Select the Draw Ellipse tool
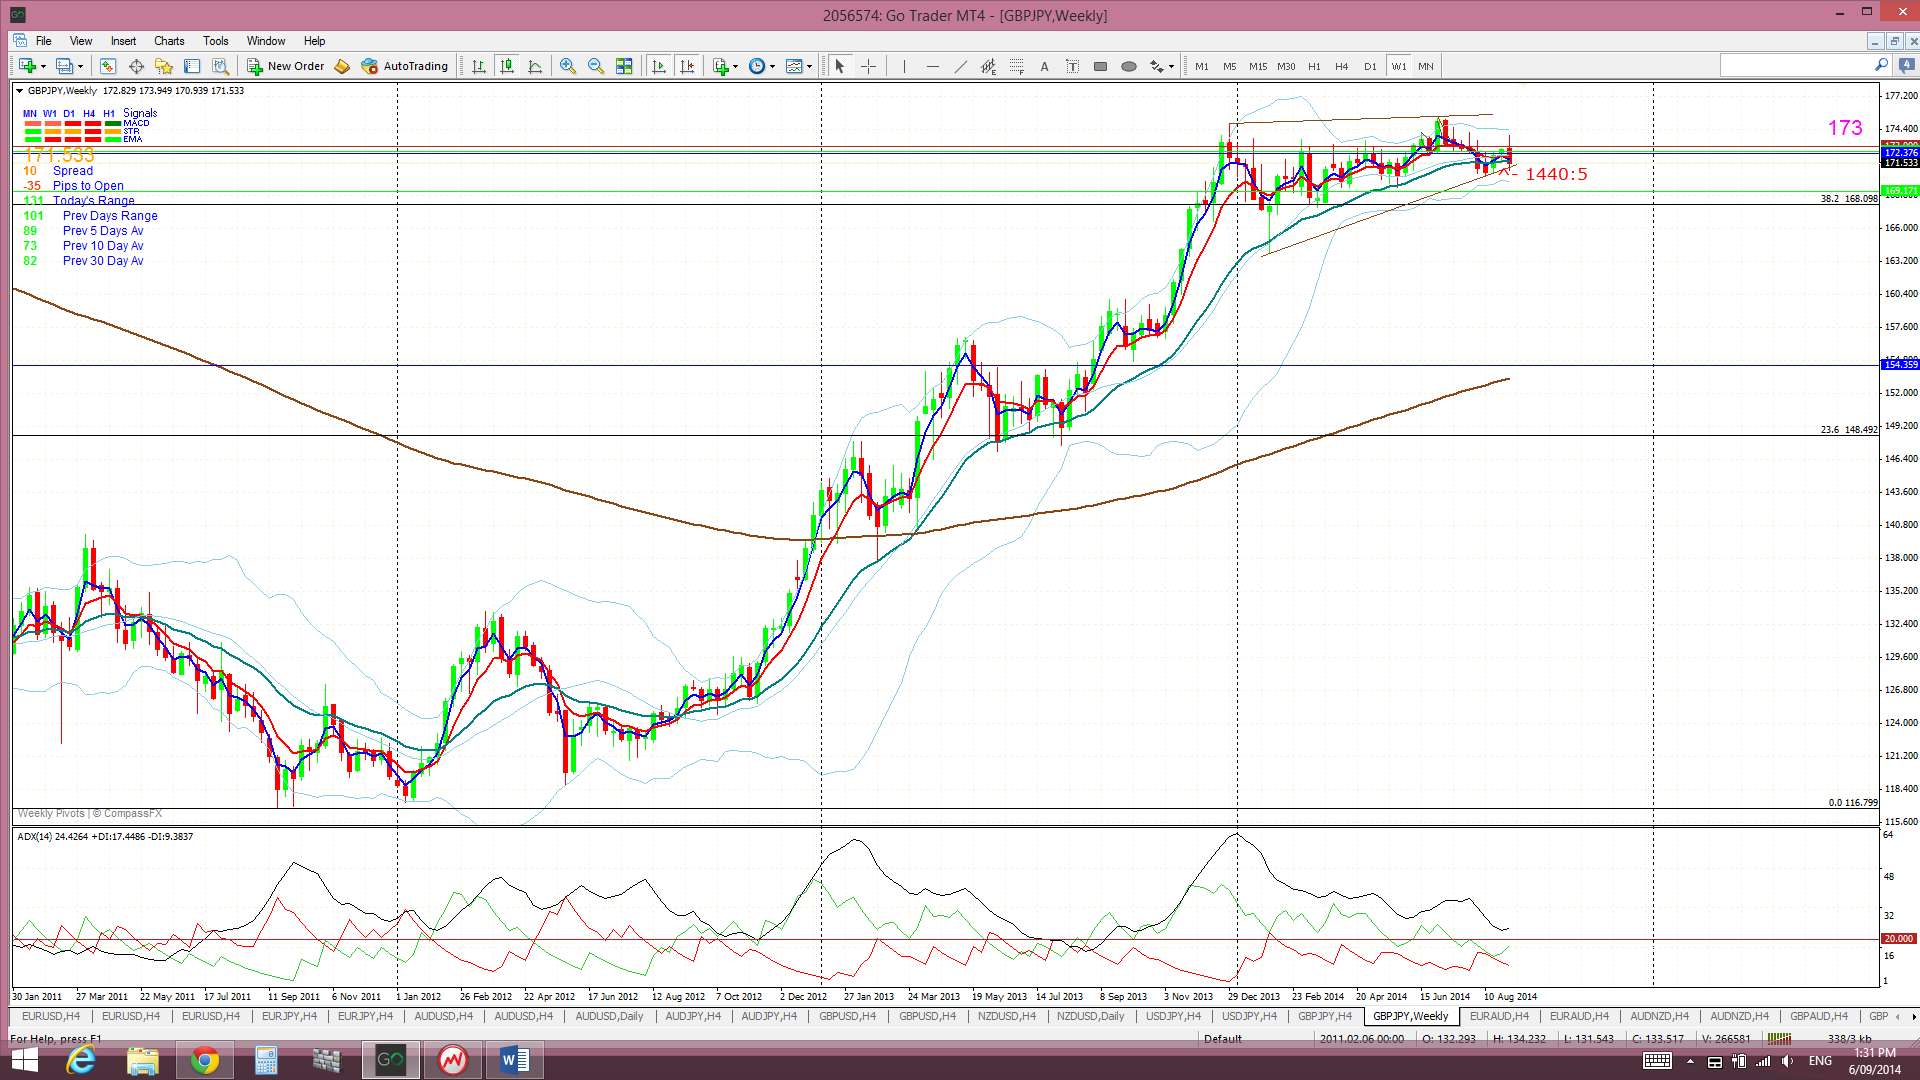Image resolution: width=1920 pixels, height=1080 pixels. click(1128, 66)
